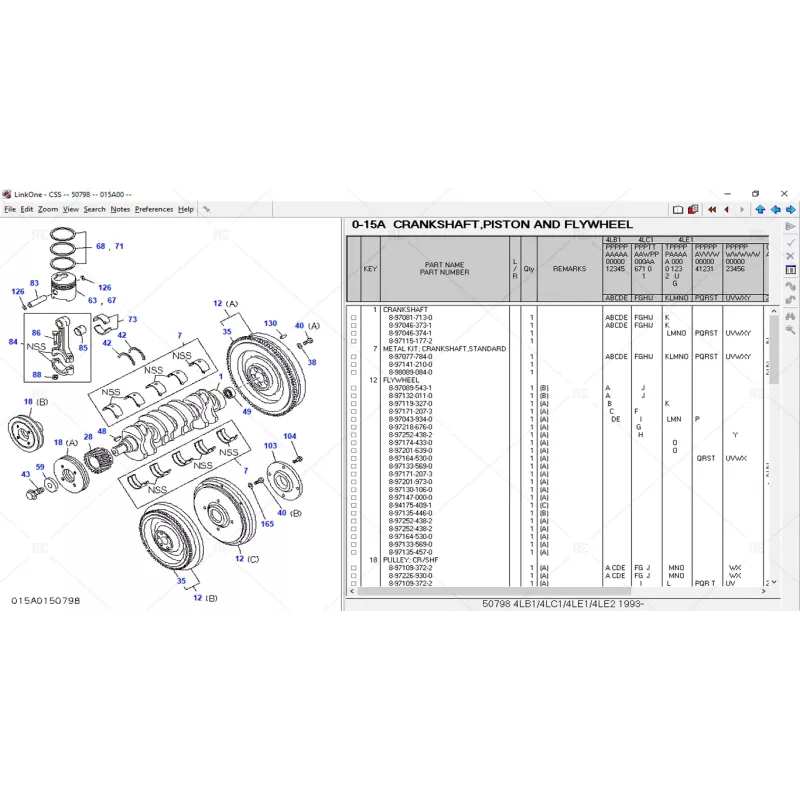Open the Zoom menu
This screenshot has height=800, width=800.
(x=48, y=209)
